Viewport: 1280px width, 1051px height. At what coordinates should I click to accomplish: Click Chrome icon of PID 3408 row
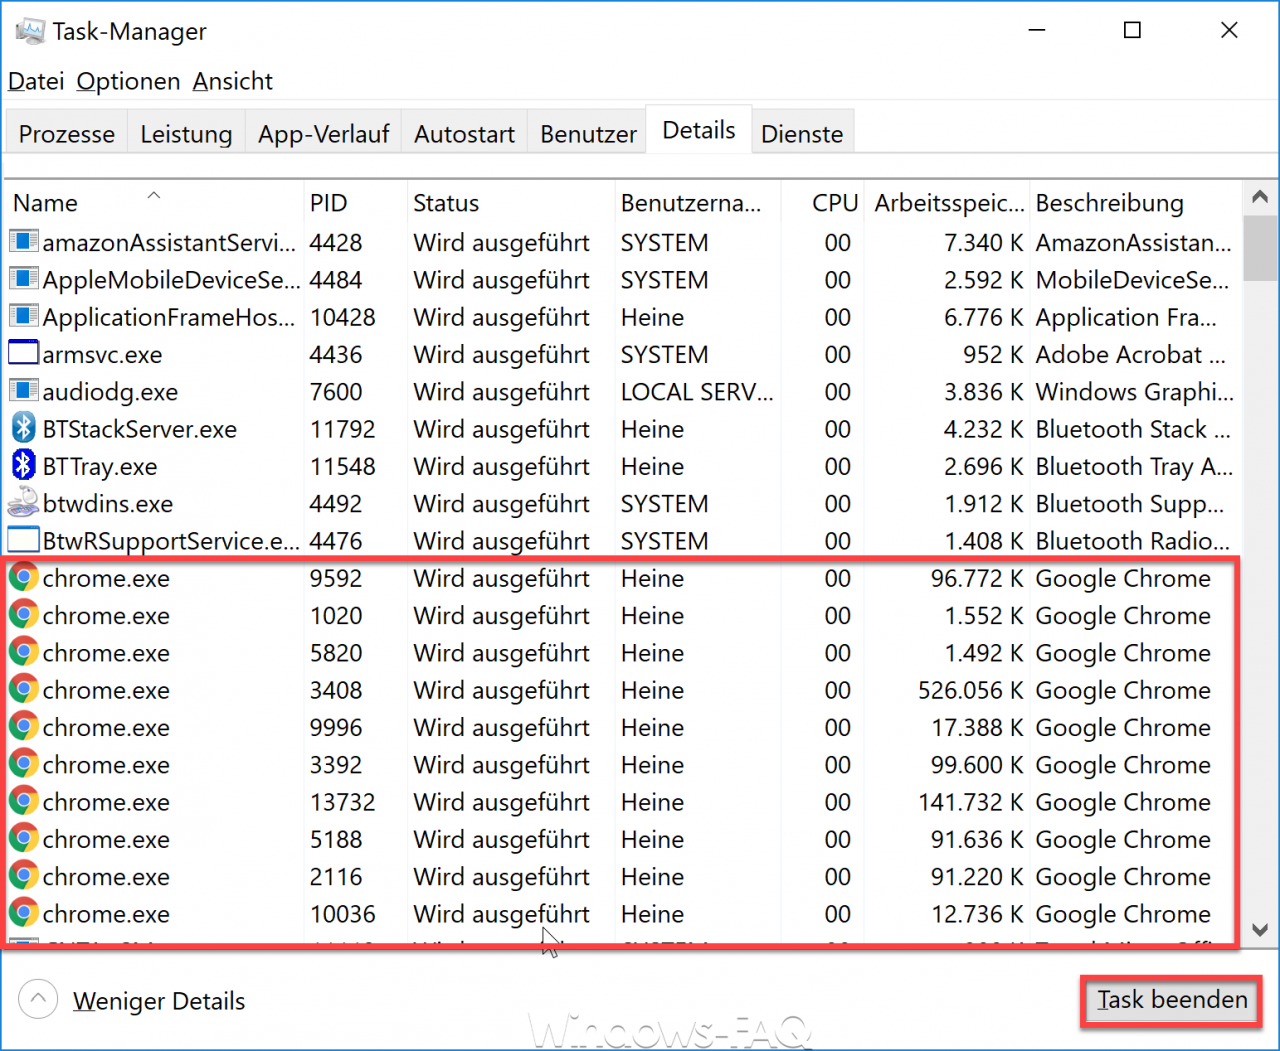tap(24, 689)
